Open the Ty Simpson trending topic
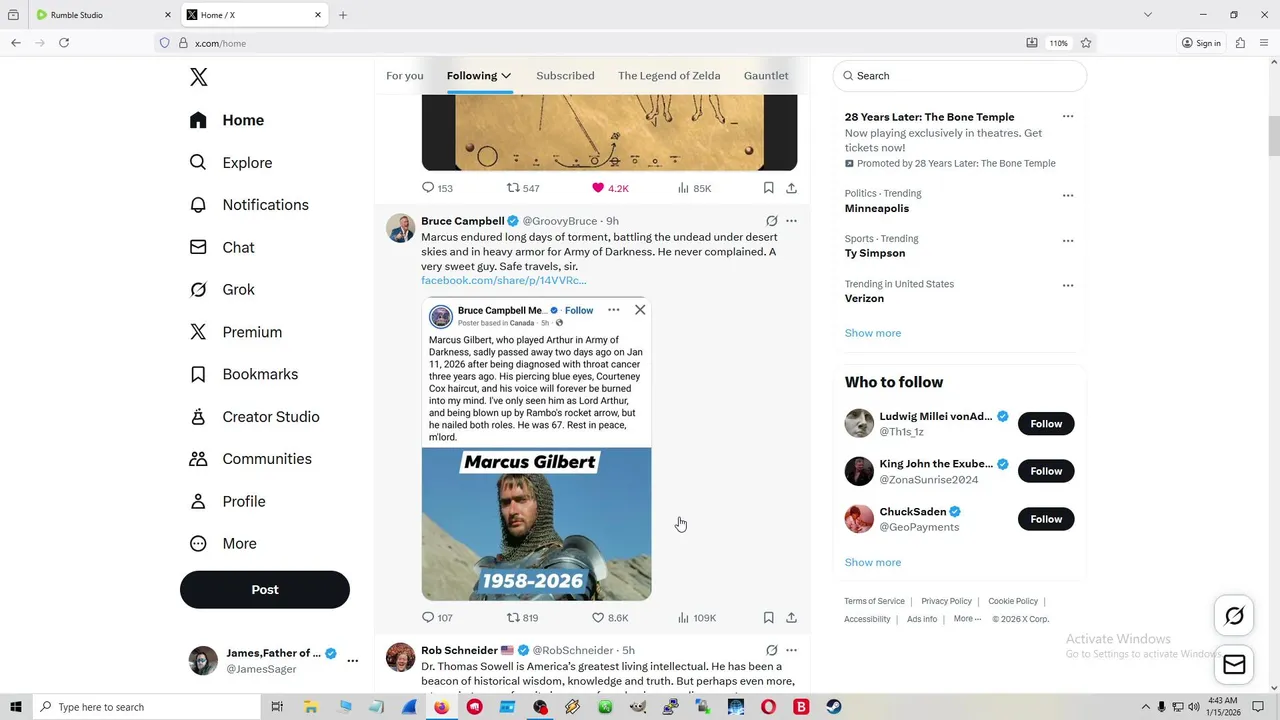This screenshot has width=1280, height=720. tap(875, 254)
